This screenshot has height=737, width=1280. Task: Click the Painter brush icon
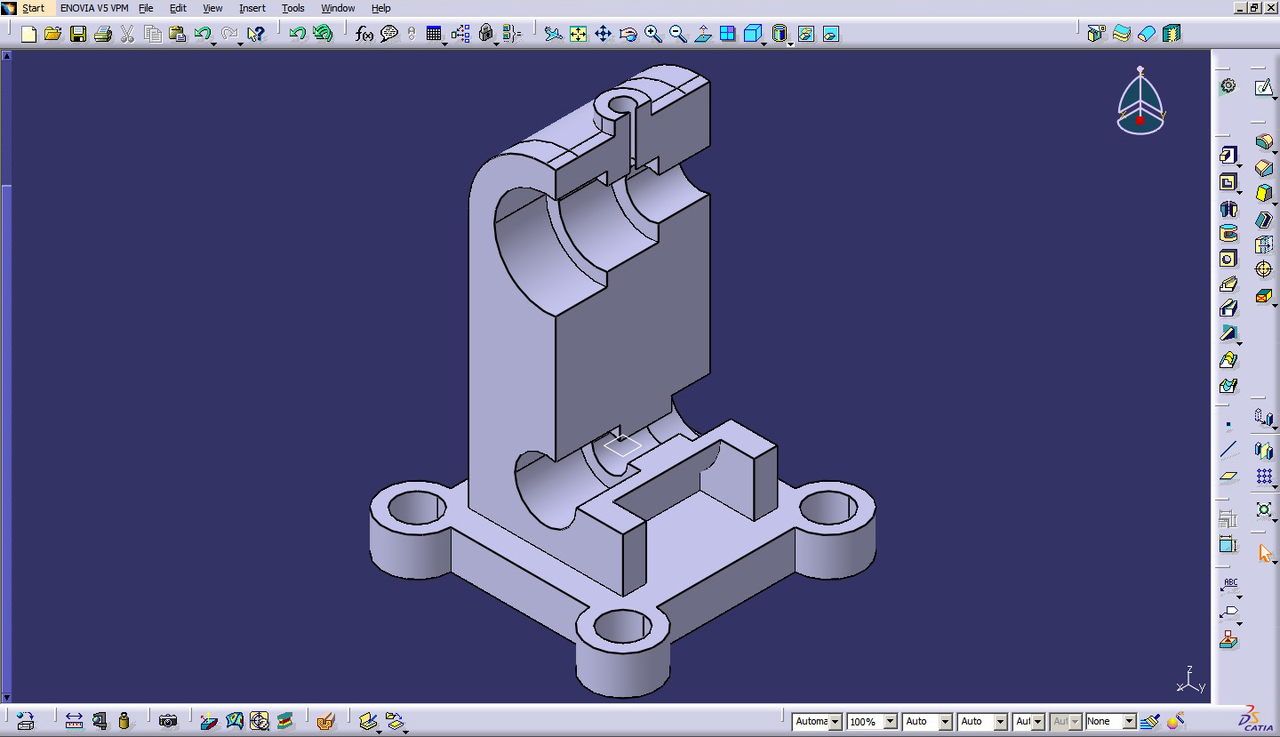point(1149,720)
